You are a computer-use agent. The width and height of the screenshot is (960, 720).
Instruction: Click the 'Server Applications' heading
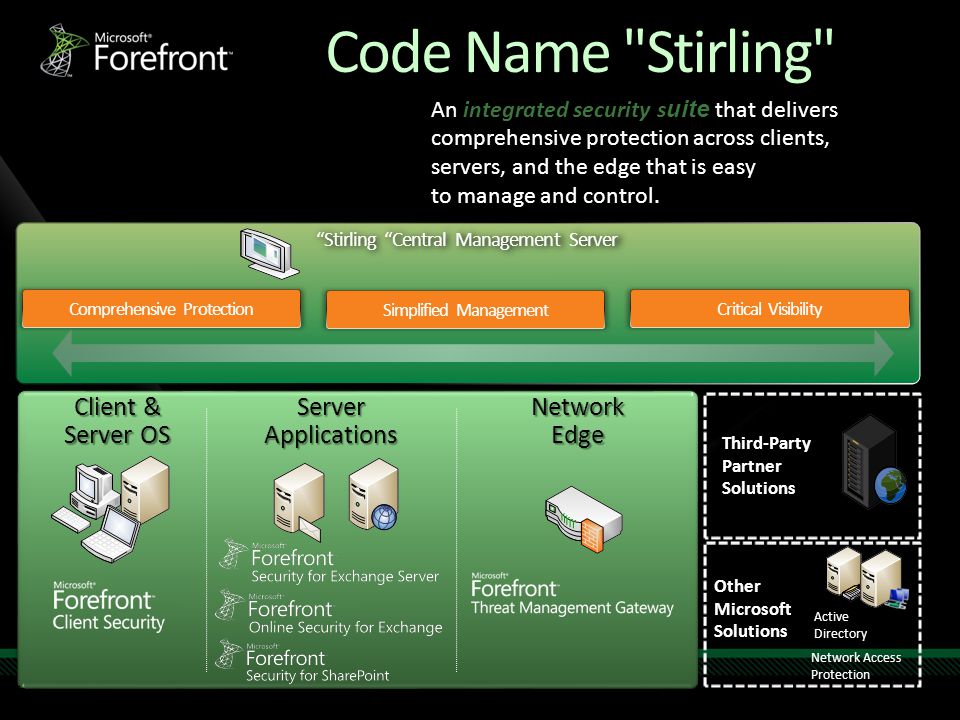tap(331, 421)
